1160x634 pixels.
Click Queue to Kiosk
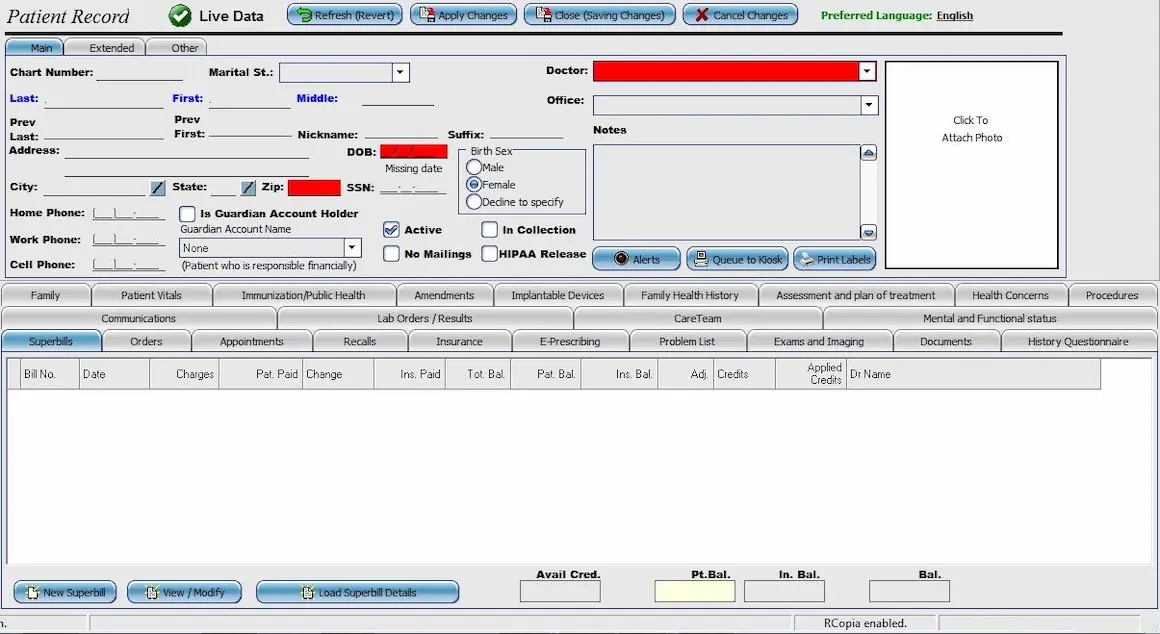pos(737,259)
